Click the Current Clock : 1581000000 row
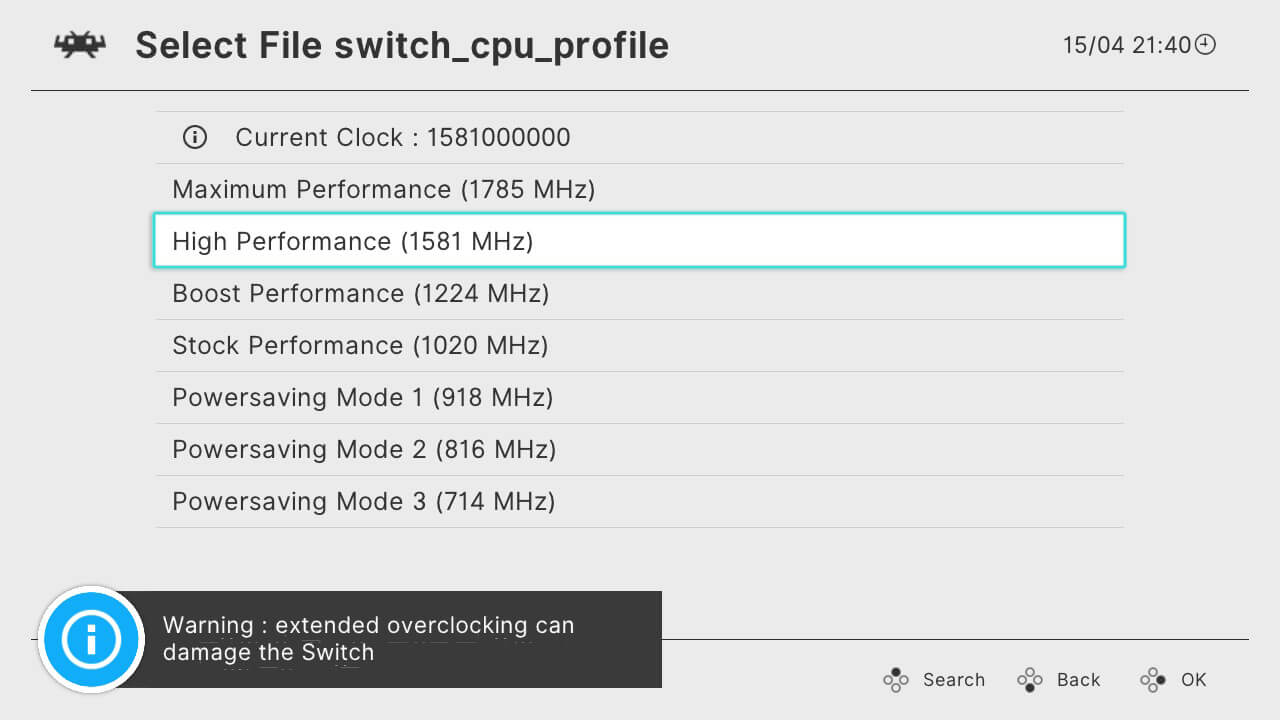1280x720 pixels. (640, 138)
